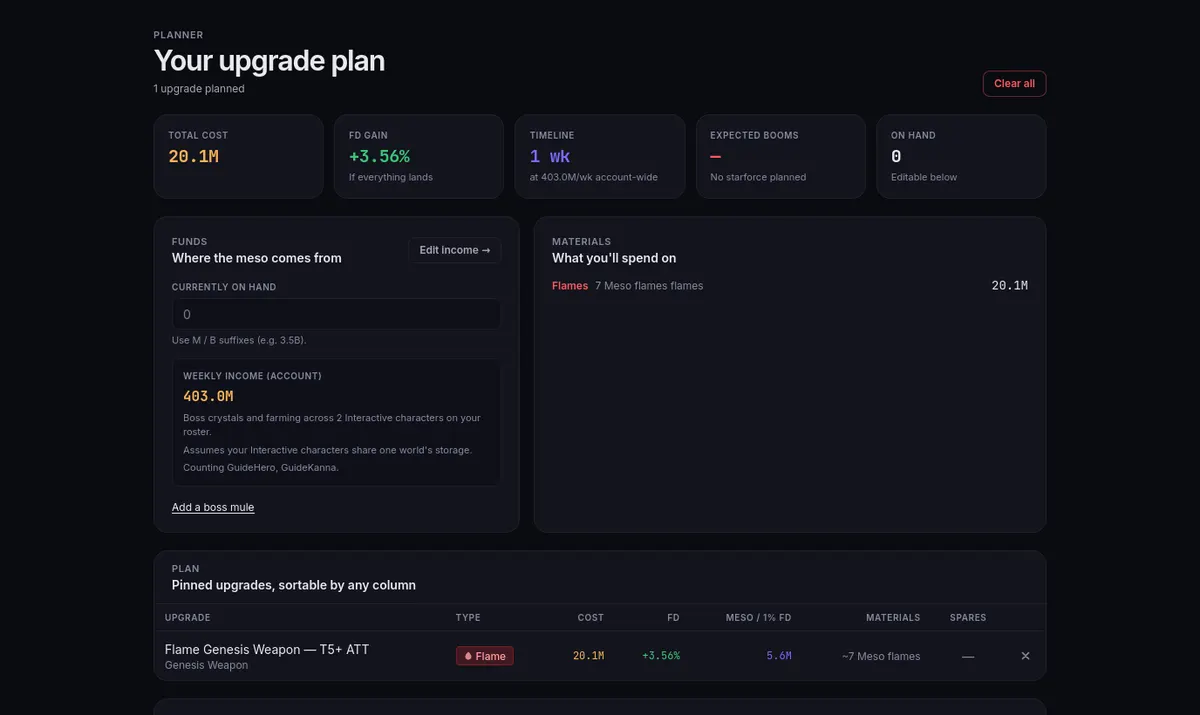Image resolution: width=1200 pixels, height=715 pixels.
Task: Click the ~7 Meso flames cell in the plan row
Action: [881, 656]
